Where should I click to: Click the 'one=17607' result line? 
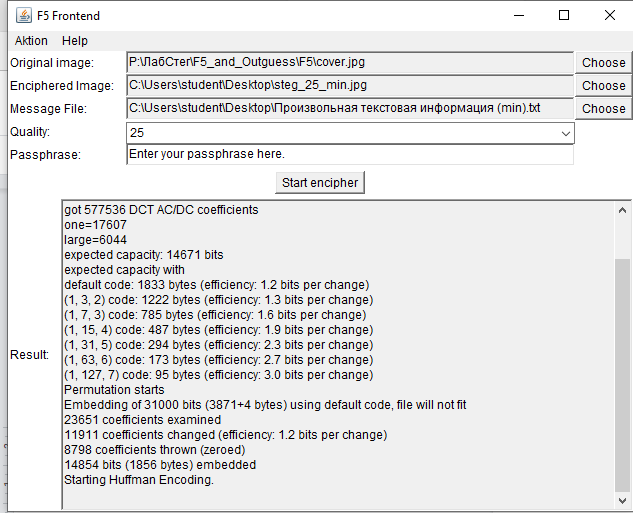95,225
